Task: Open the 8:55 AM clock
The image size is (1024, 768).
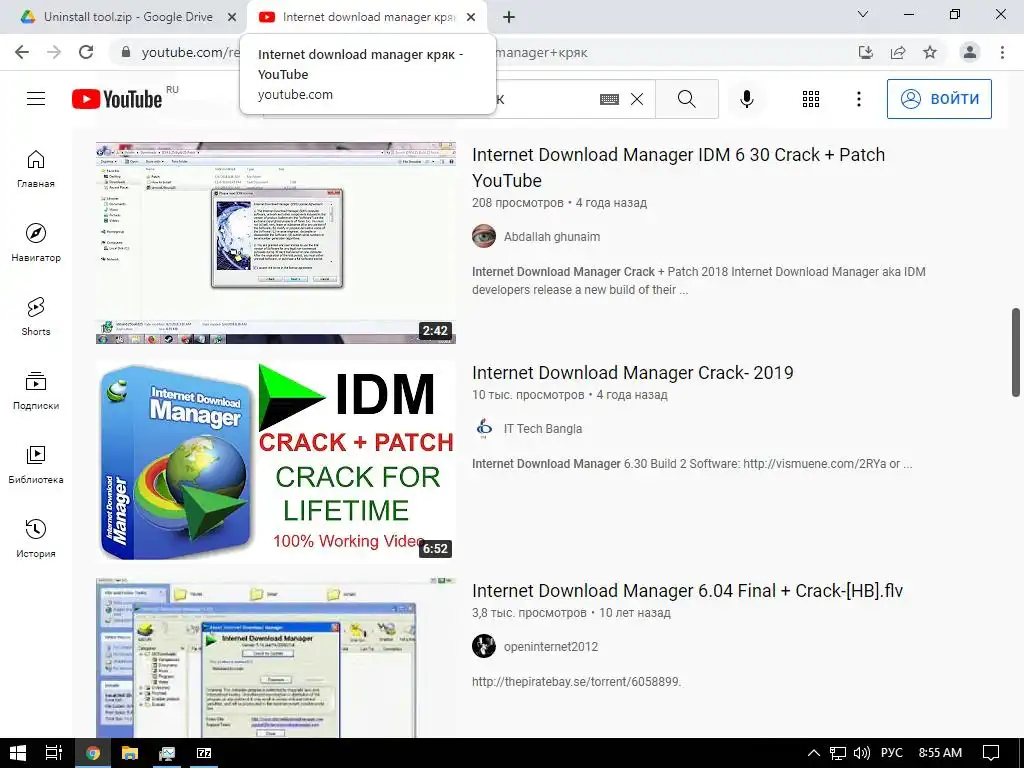Action: [x=940, y=753]
